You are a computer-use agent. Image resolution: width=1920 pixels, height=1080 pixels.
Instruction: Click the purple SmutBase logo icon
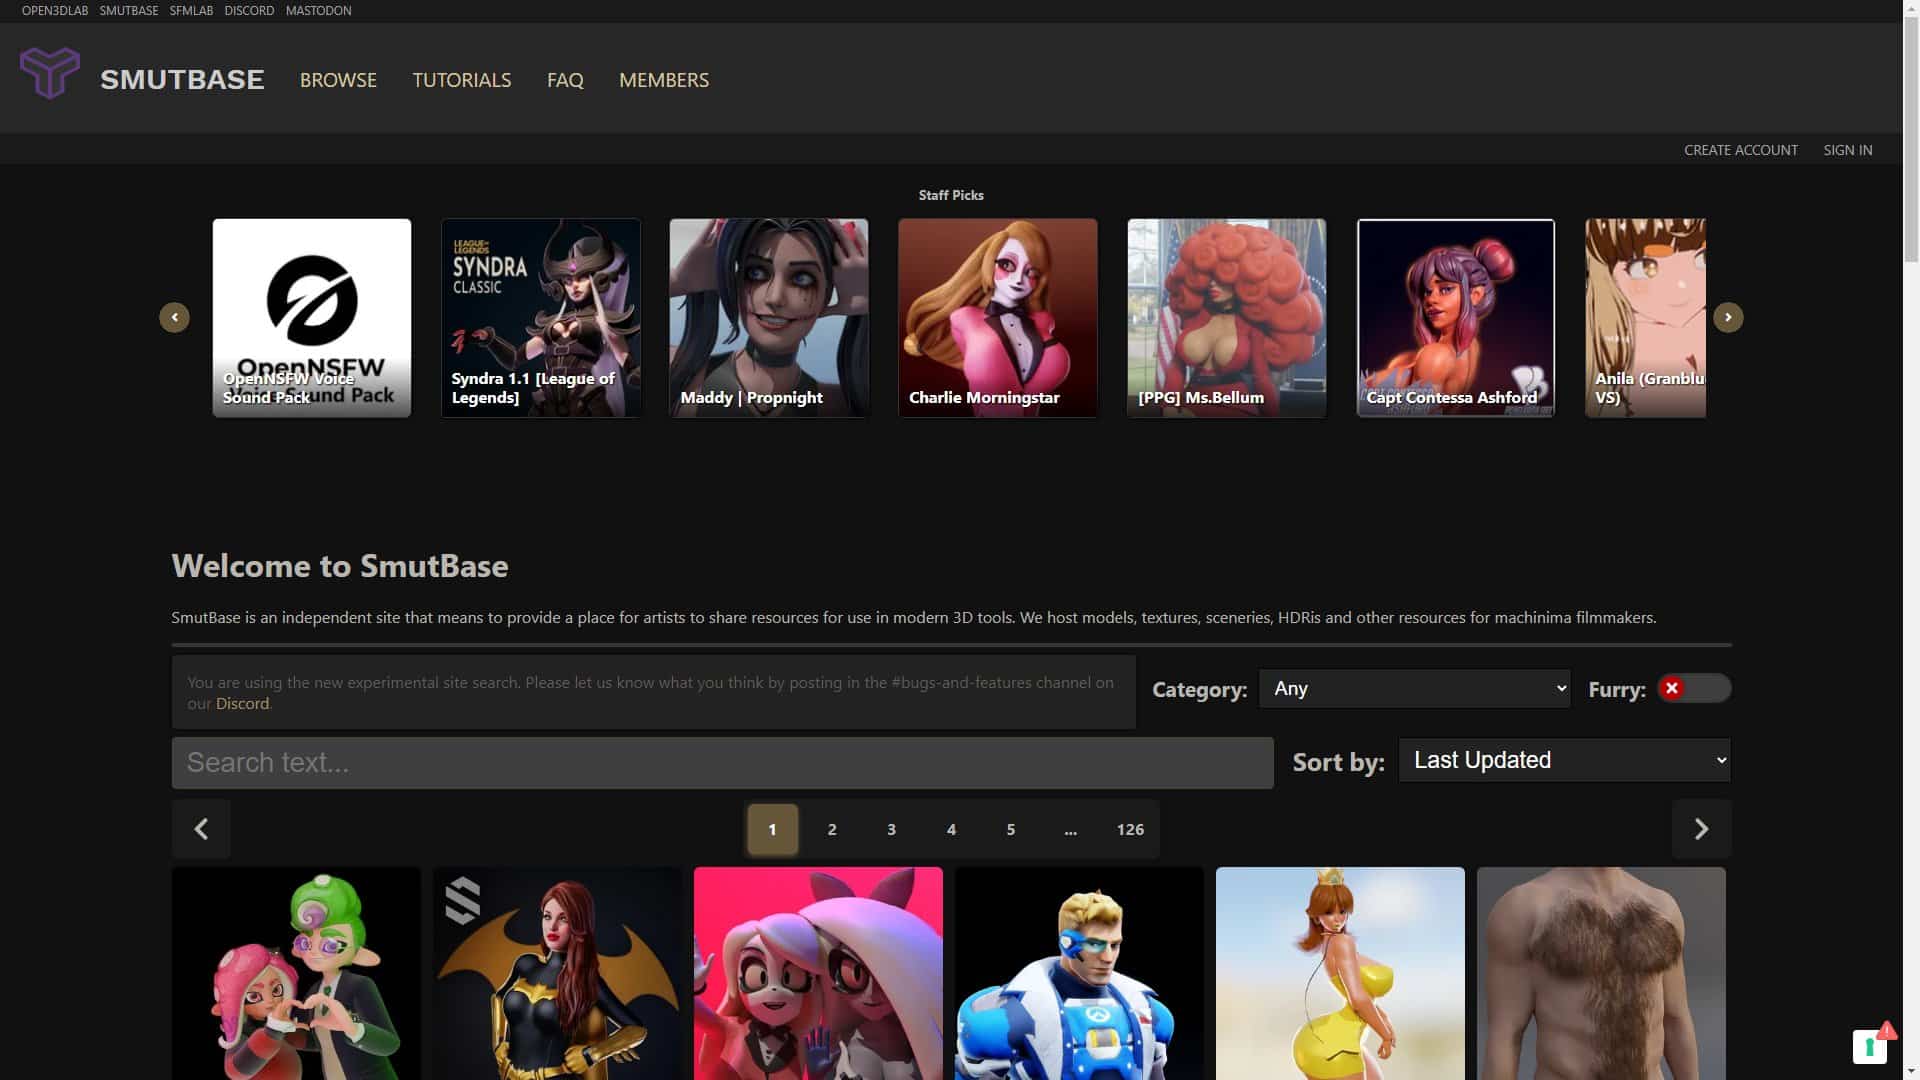50,73
